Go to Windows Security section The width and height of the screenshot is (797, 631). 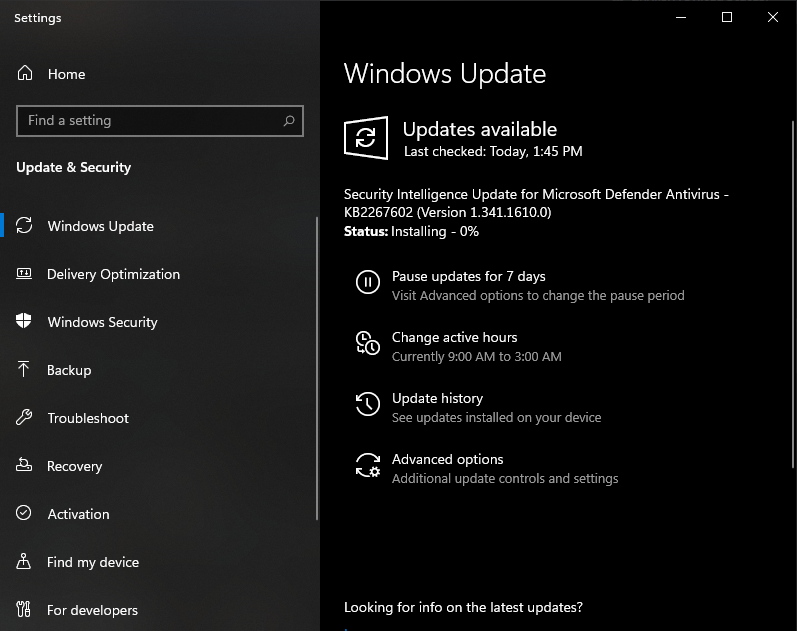point(102,322)
